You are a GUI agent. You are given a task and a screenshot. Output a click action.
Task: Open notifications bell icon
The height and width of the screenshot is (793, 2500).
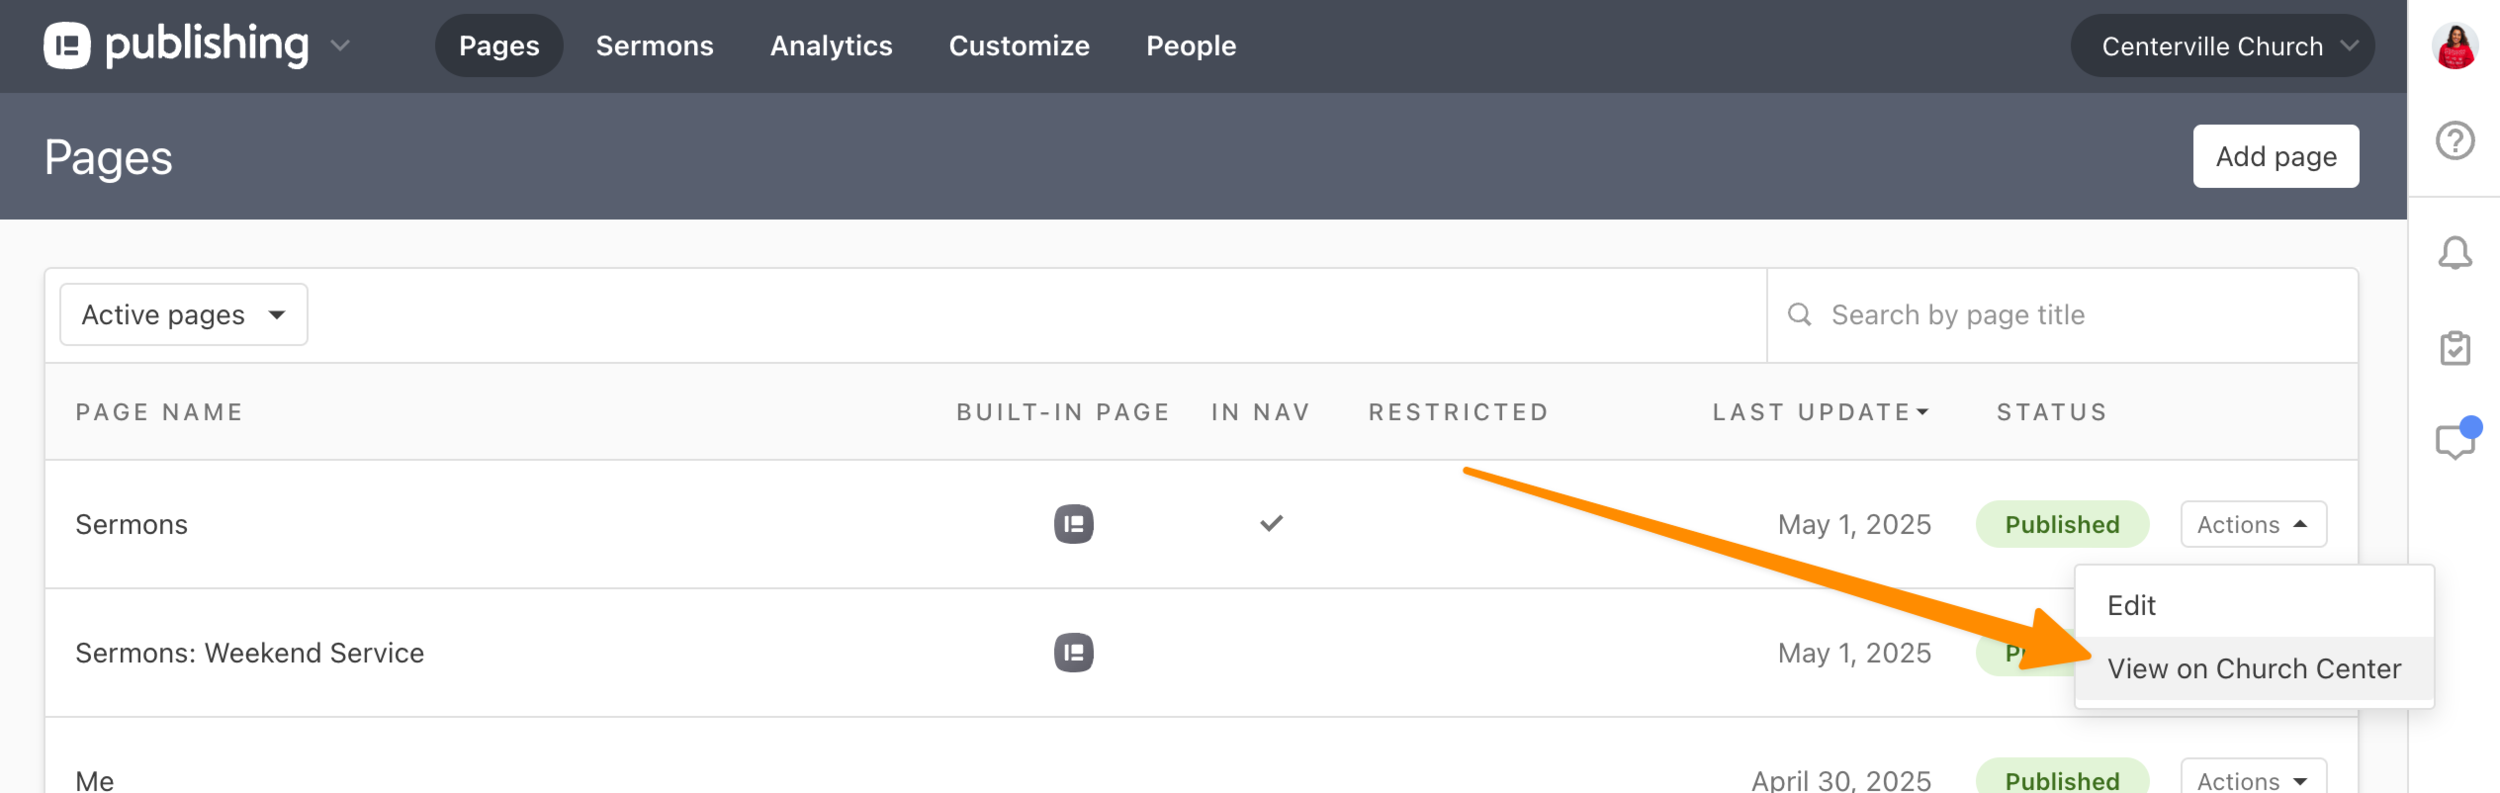(x=2454, y=253)
